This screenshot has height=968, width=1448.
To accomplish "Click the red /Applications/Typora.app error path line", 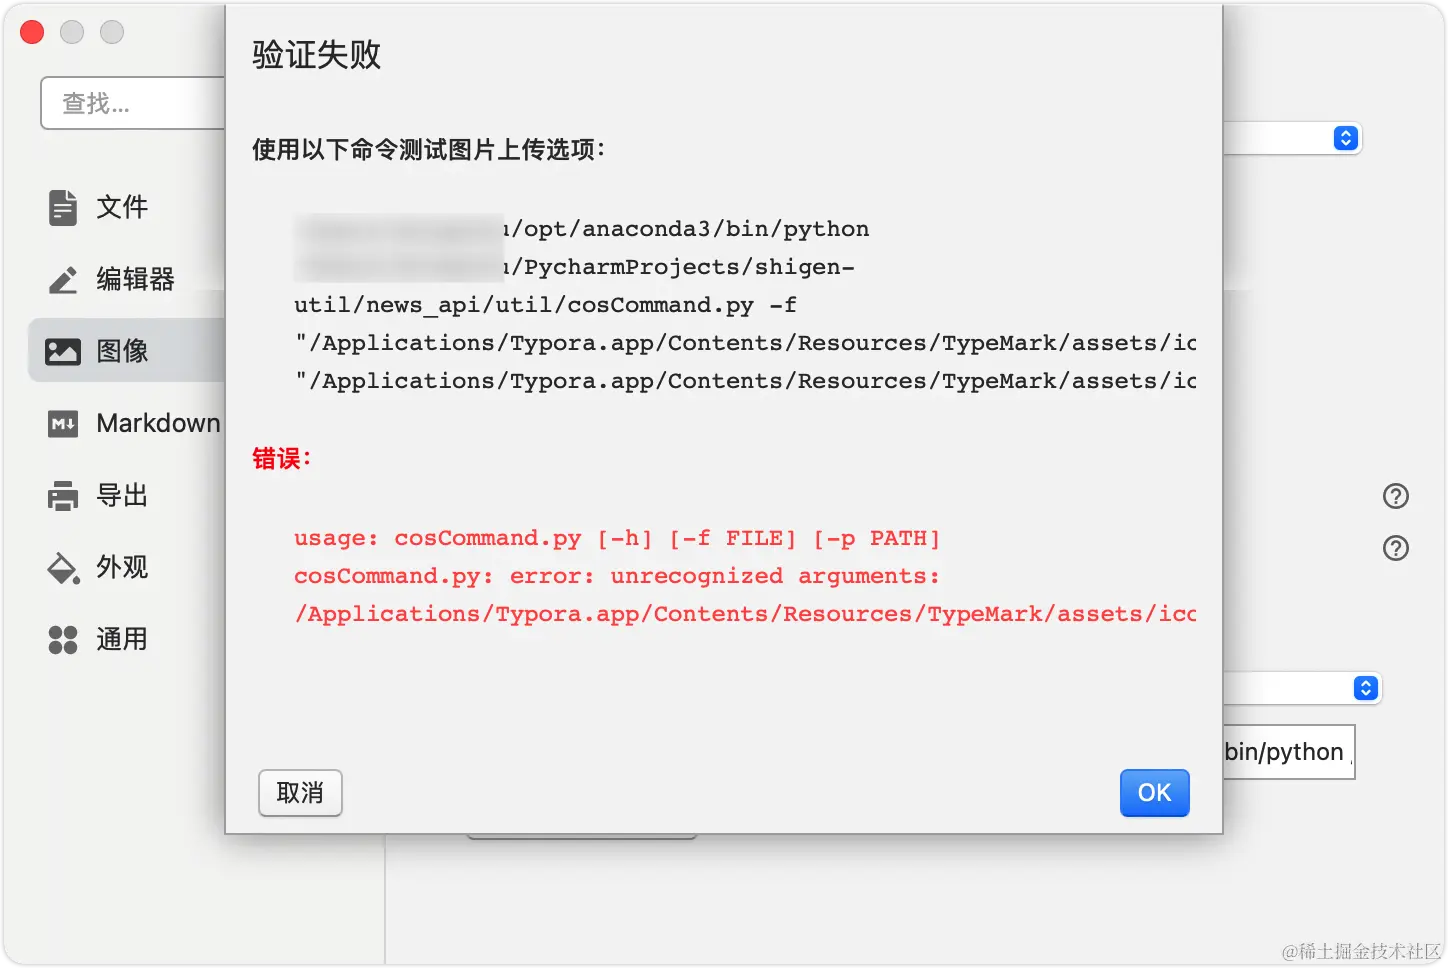I will (745, 614).
